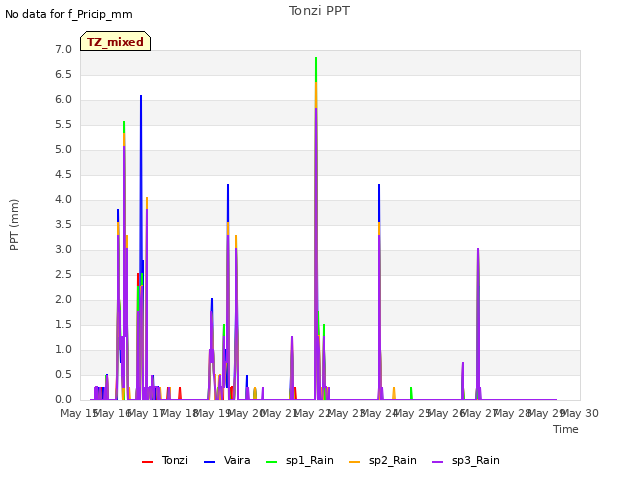Click the 5.5 y-axis tick label
Image resolution: width=640 pixels, height=480 pixels.
63,125
